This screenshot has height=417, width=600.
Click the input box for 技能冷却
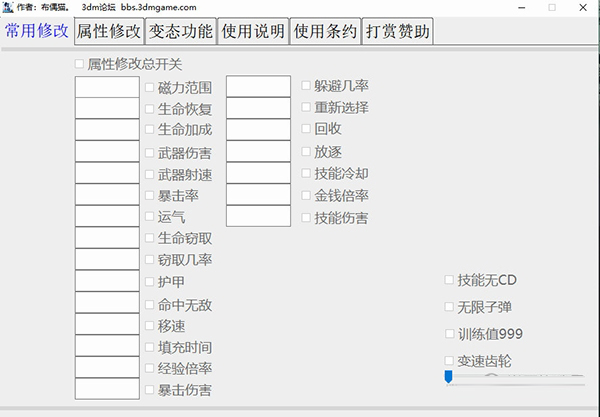pos(258,173)
